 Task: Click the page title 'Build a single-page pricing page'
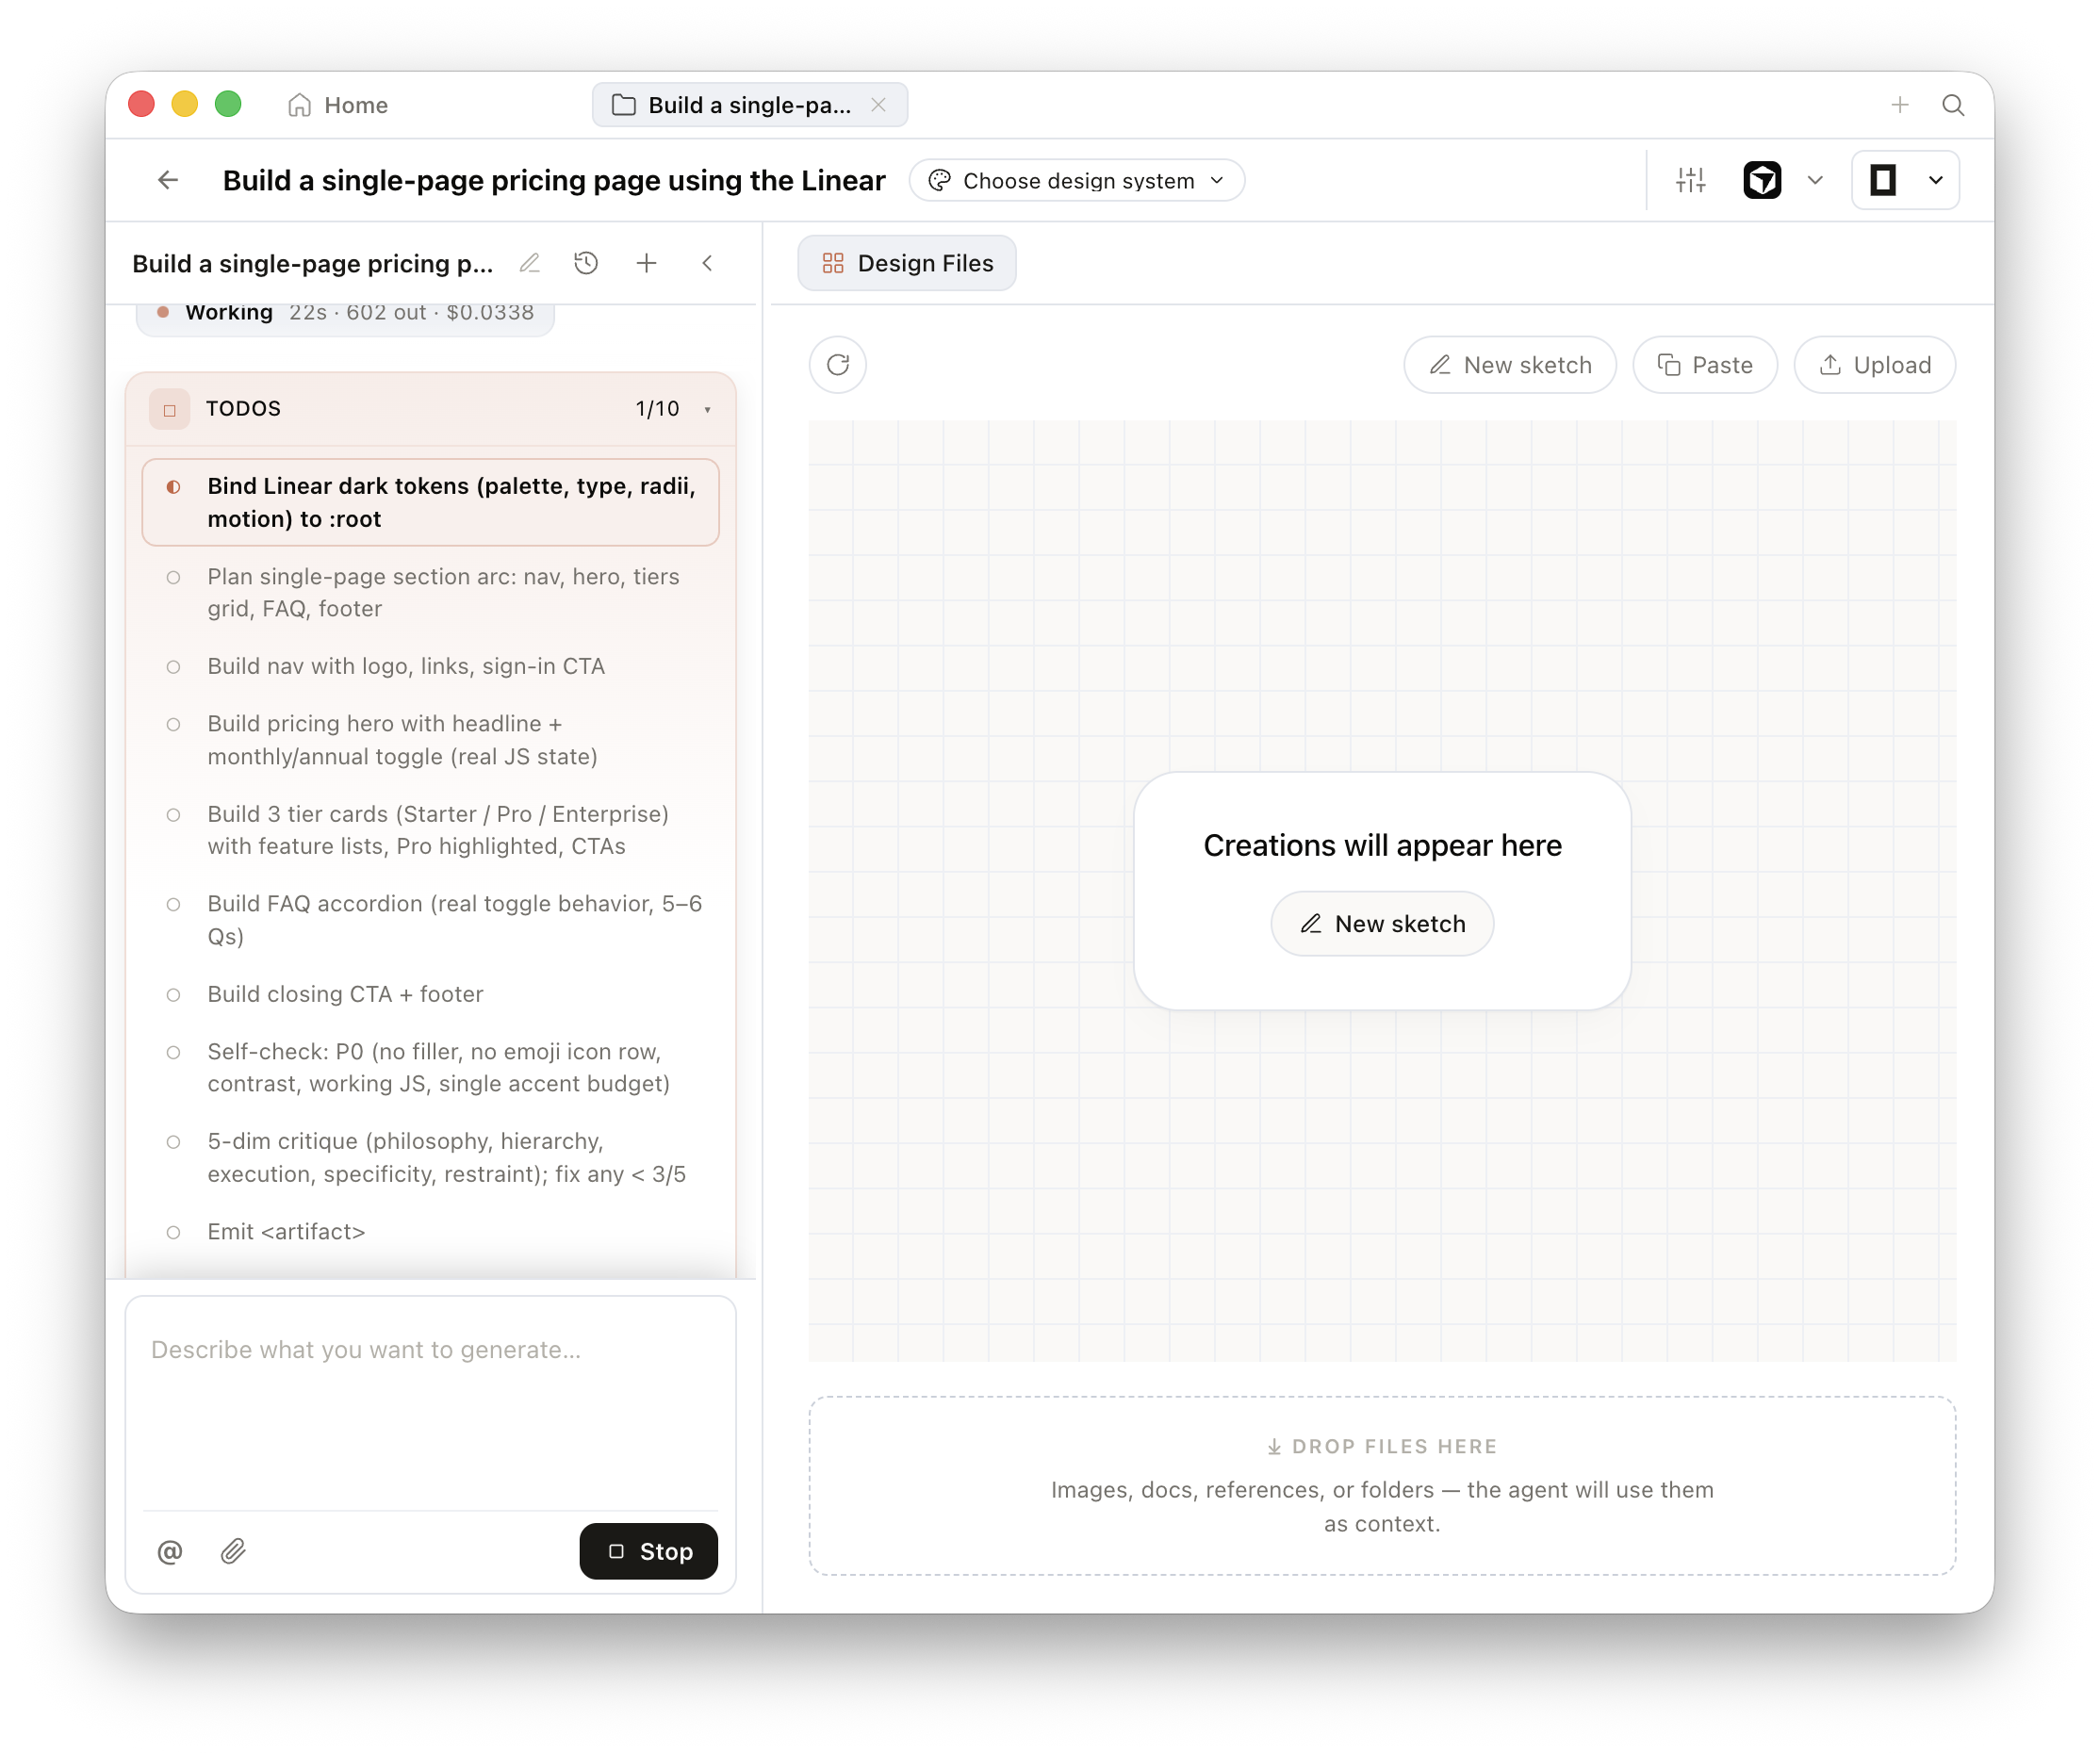[554, 180]
